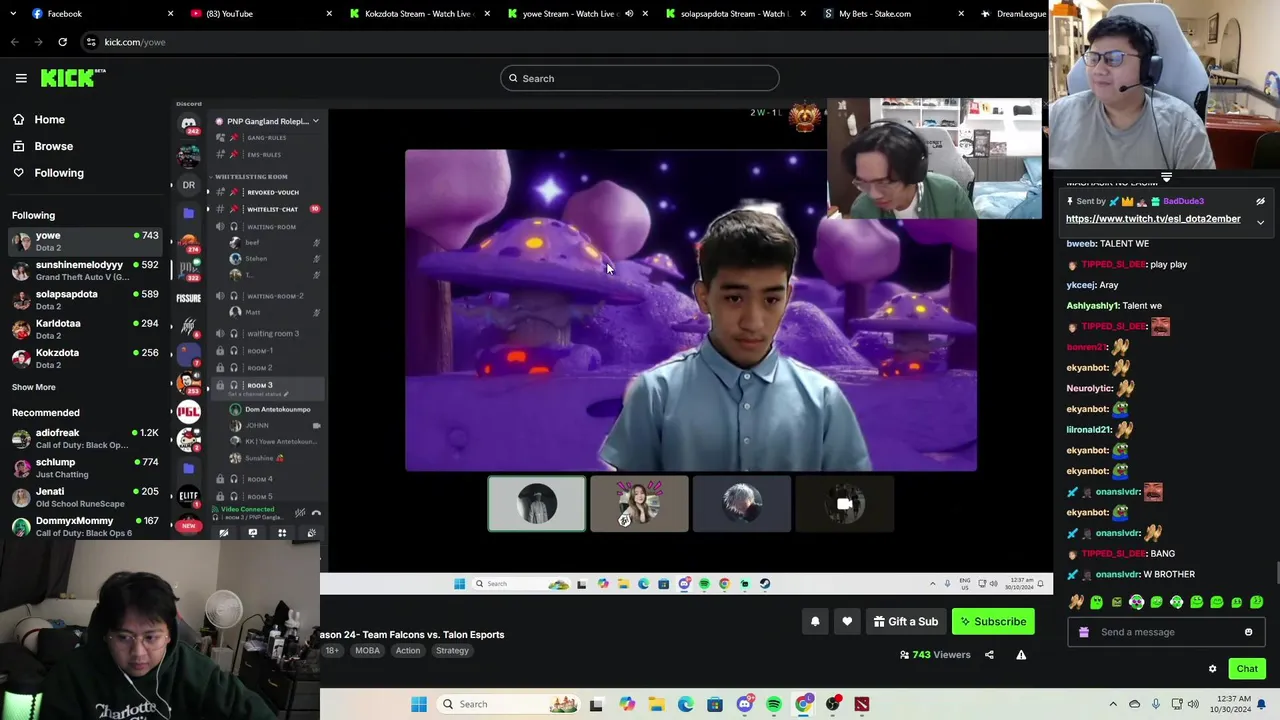
Task: Open the Kick hamburger menu
Action: click(21, 78)
